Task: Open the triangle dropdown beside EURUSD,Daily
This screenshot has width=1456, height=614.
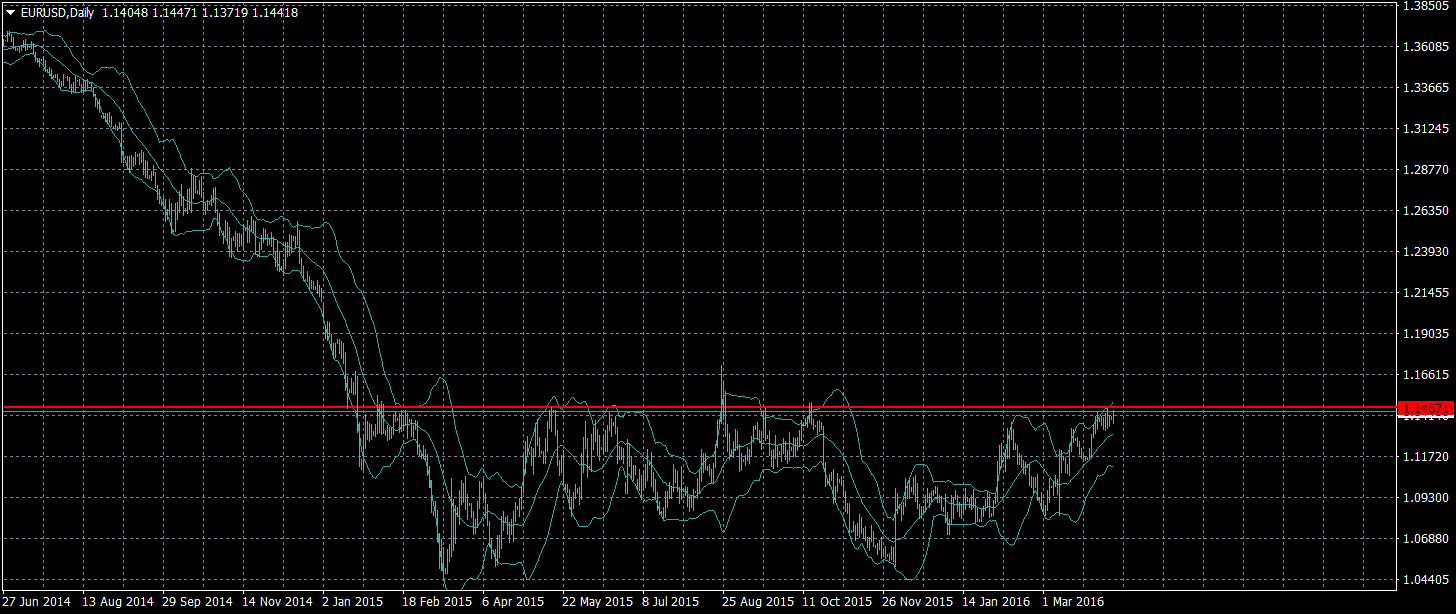Action: pos(11,13)
